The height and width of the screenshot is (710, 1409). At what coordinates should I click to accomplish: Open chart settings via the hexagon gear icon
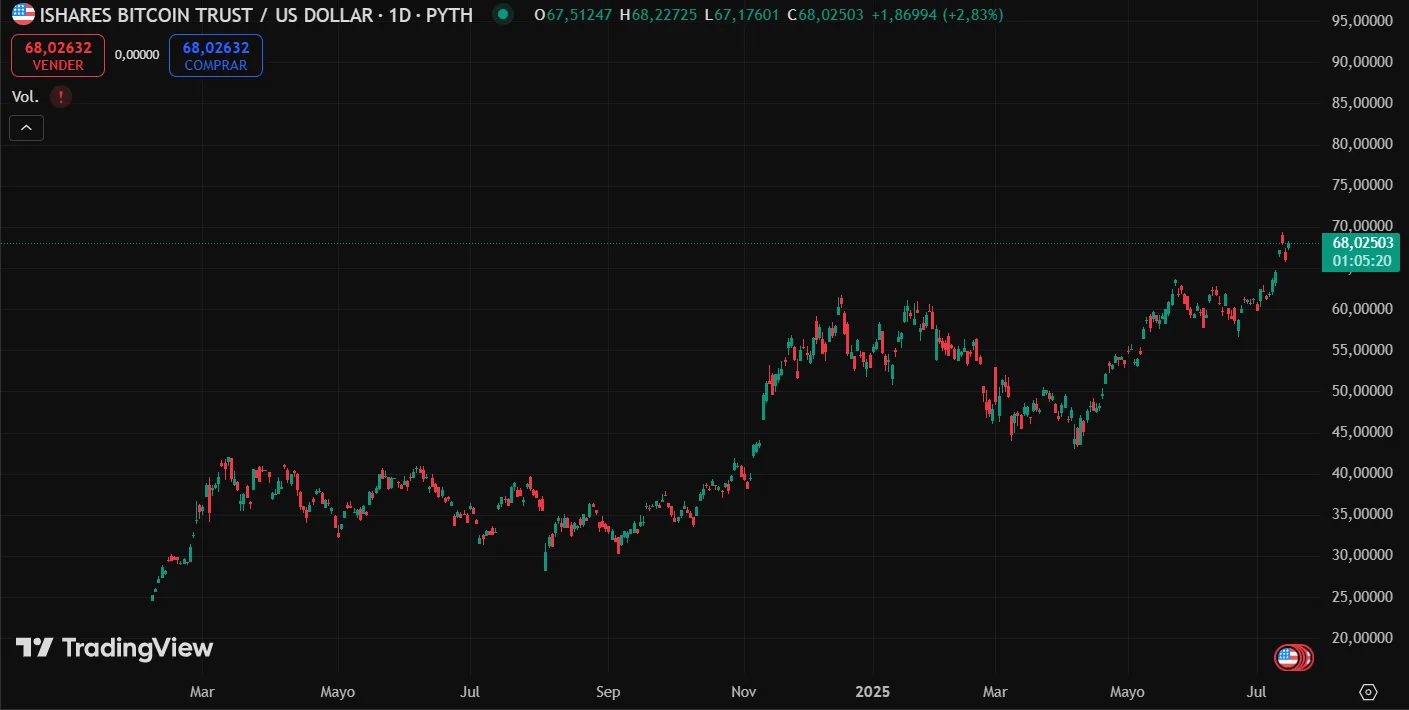pyautogui.click(x=1368, y=692)
